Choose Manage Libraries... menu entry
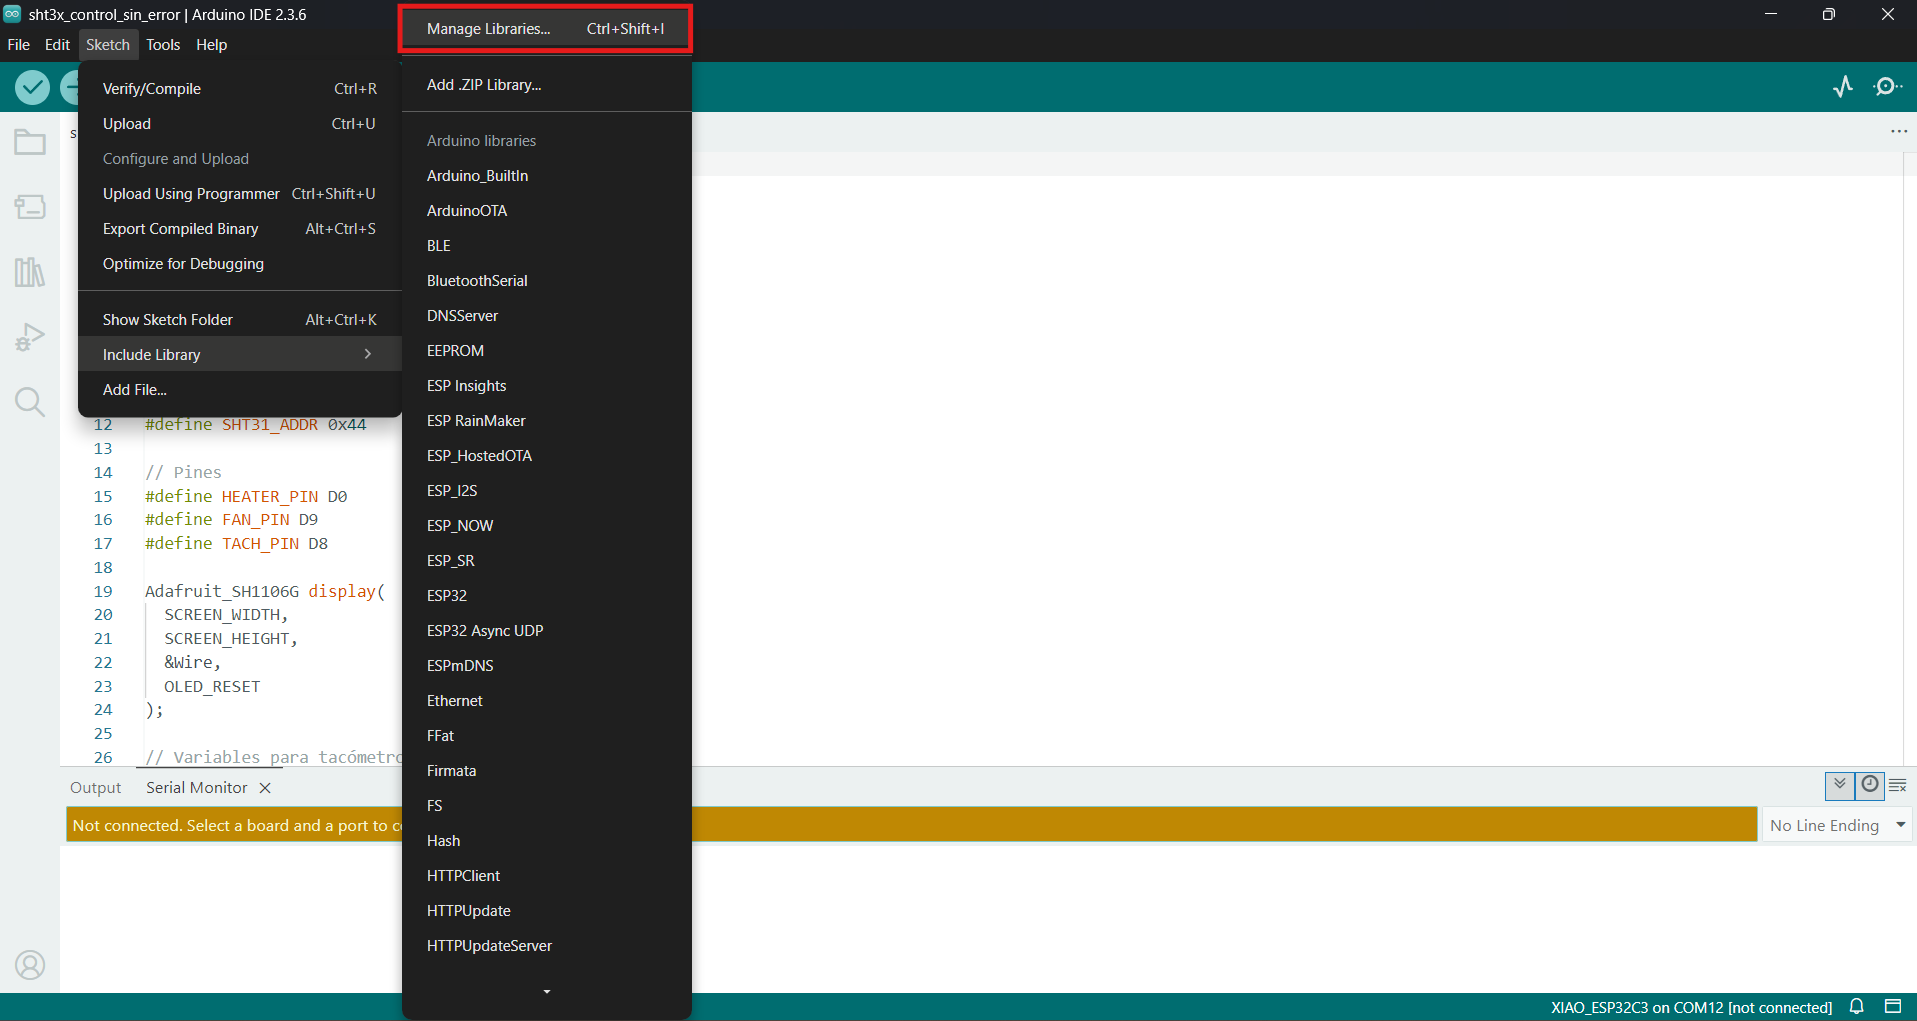Viewport: 1917px width, 1021px height. pyautogui.click(x=546, y=29)
